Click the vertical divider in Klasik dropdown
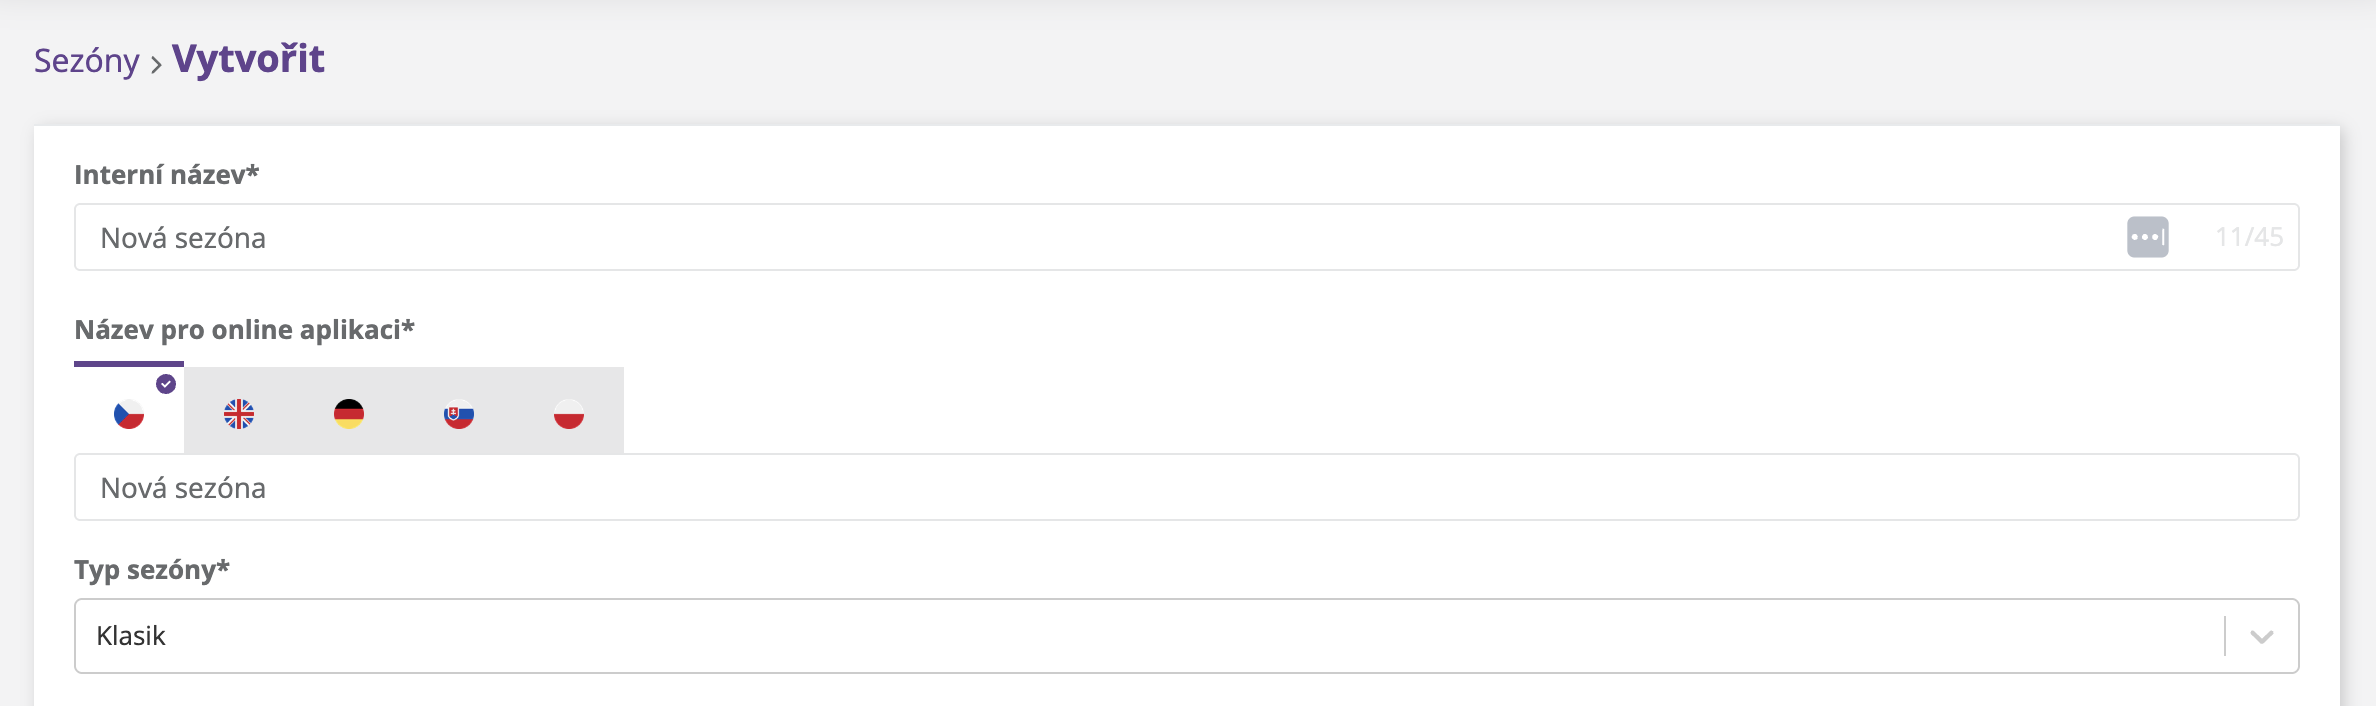The image size is (2376, 706). tap(2225, 636)
